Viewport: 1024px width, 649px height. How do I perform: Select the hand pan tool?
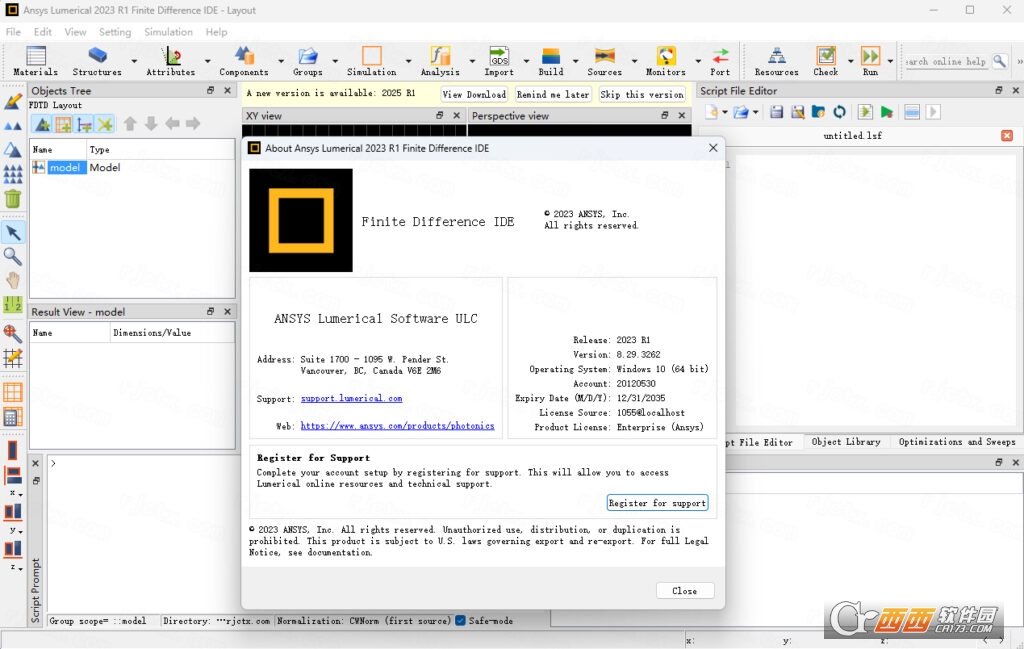click(x=12, y=281)
